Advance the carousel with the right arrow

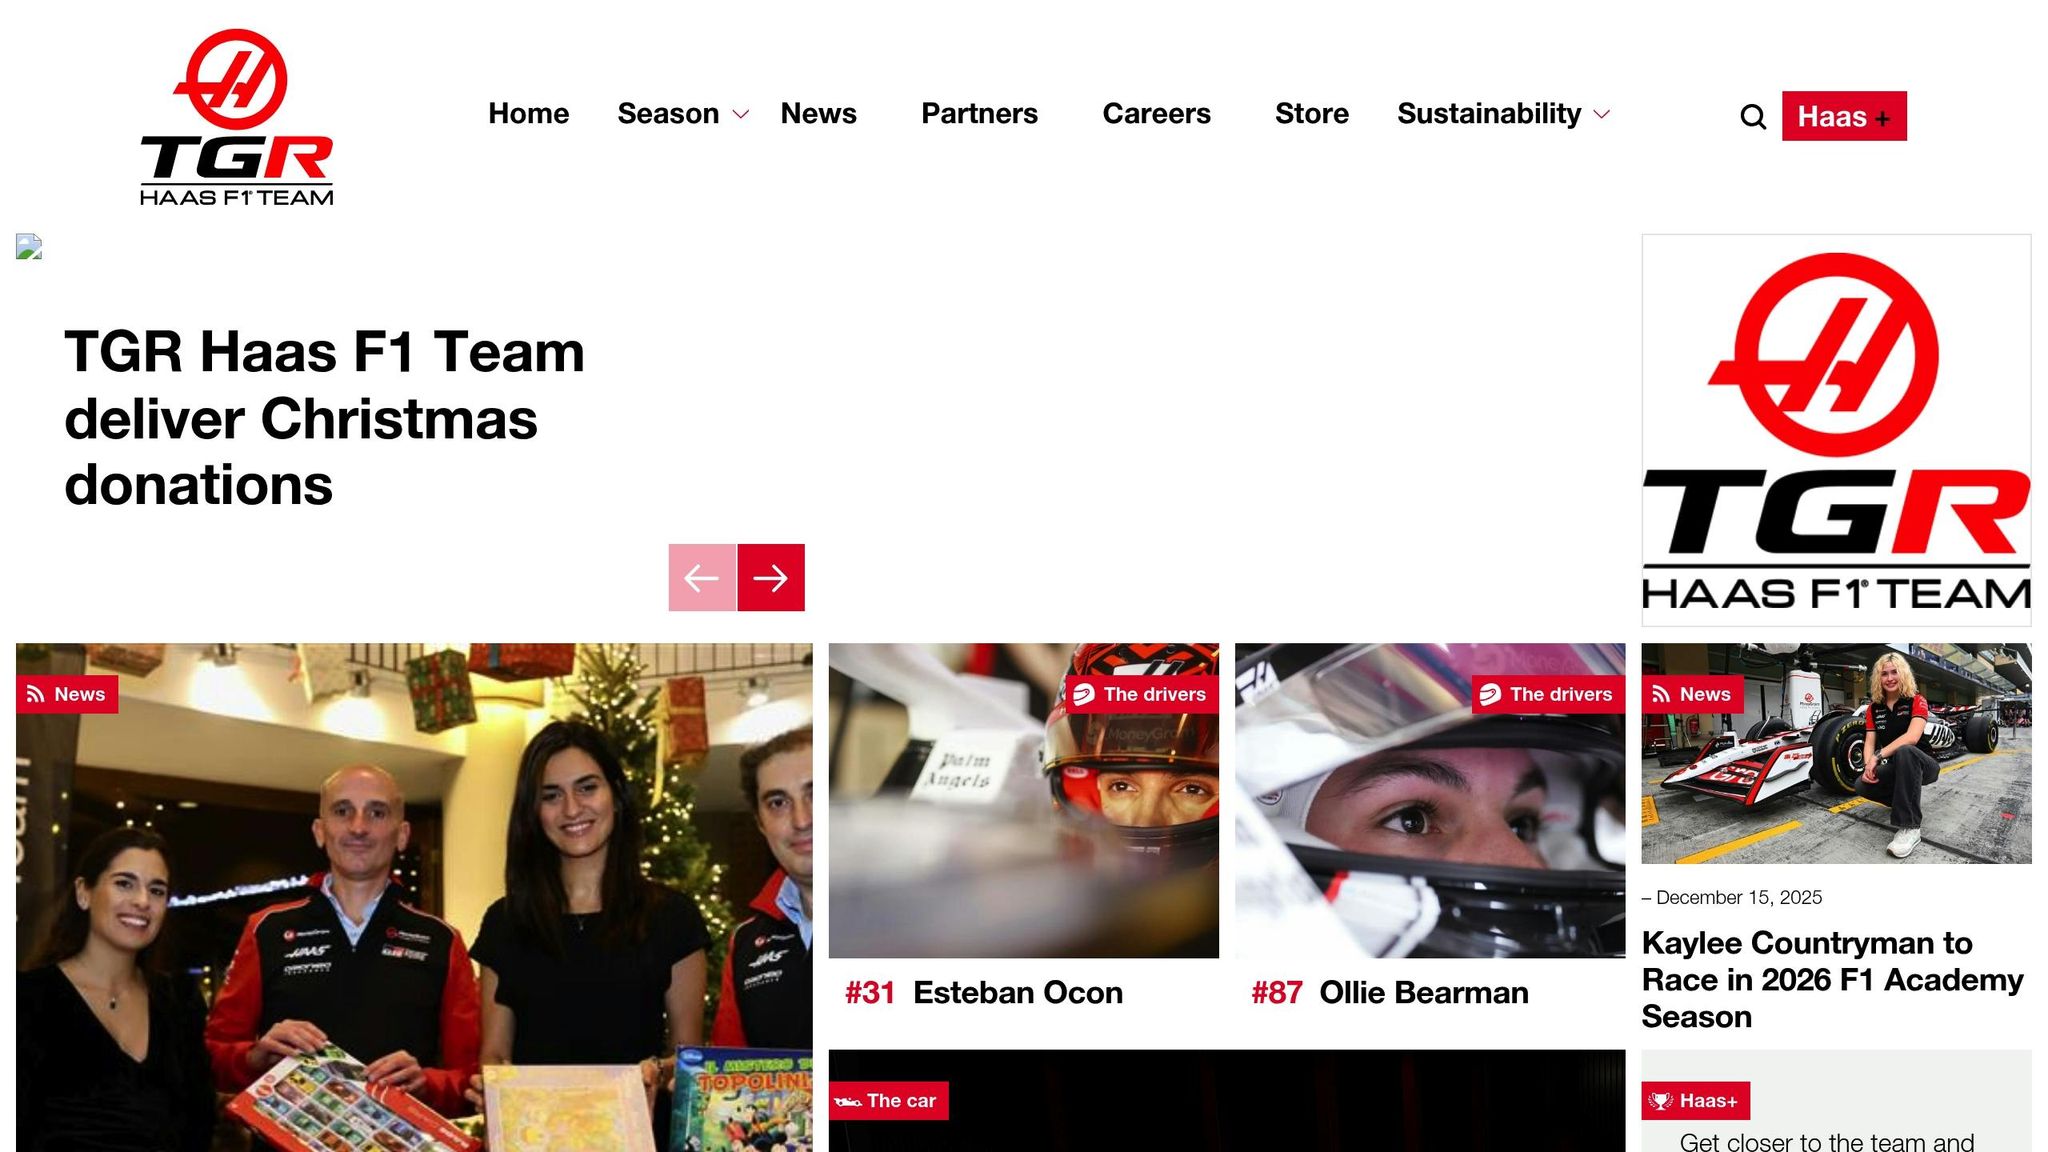[x=771, y=577]
